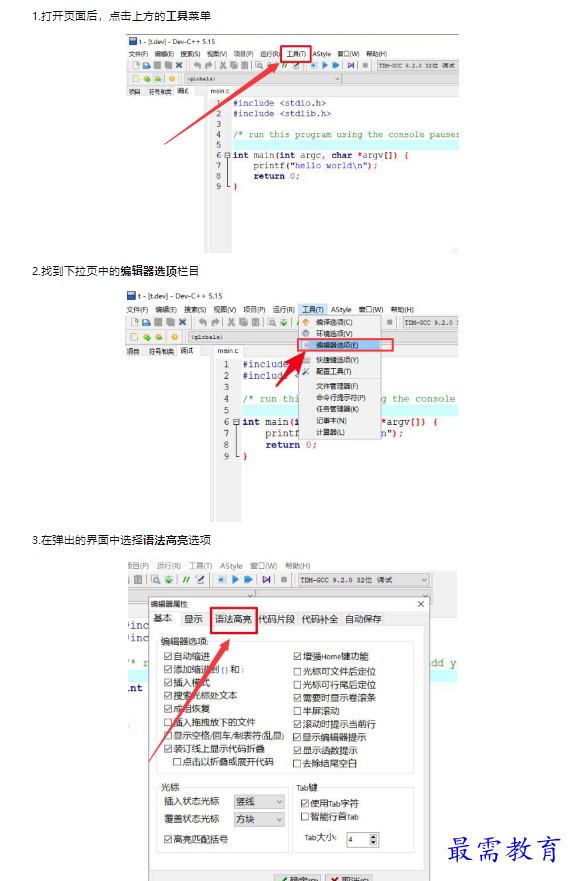Click the blue Run triangle in step 3 toolbar
Screen dimensions: 569x881
235,579
